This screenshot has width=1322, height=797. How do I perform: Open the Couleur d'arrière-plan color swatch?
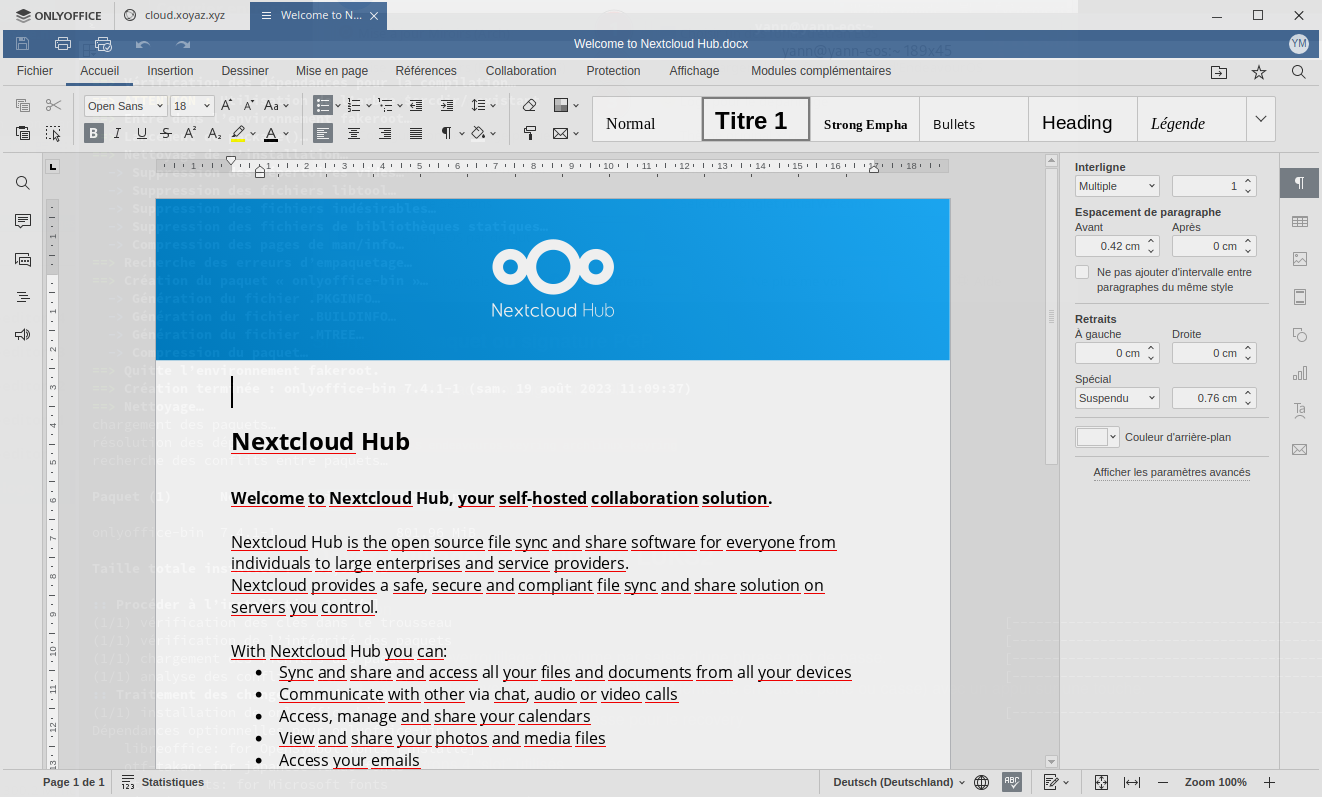pyautogui.click(x=1096, y=437)
